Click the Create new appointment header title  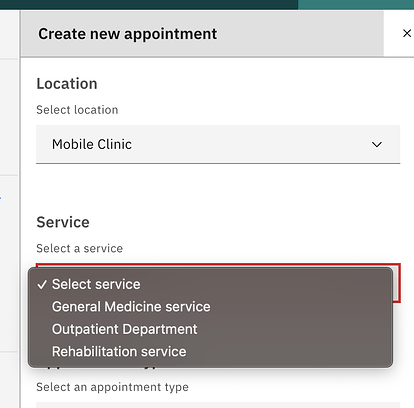tap(128, 34)
